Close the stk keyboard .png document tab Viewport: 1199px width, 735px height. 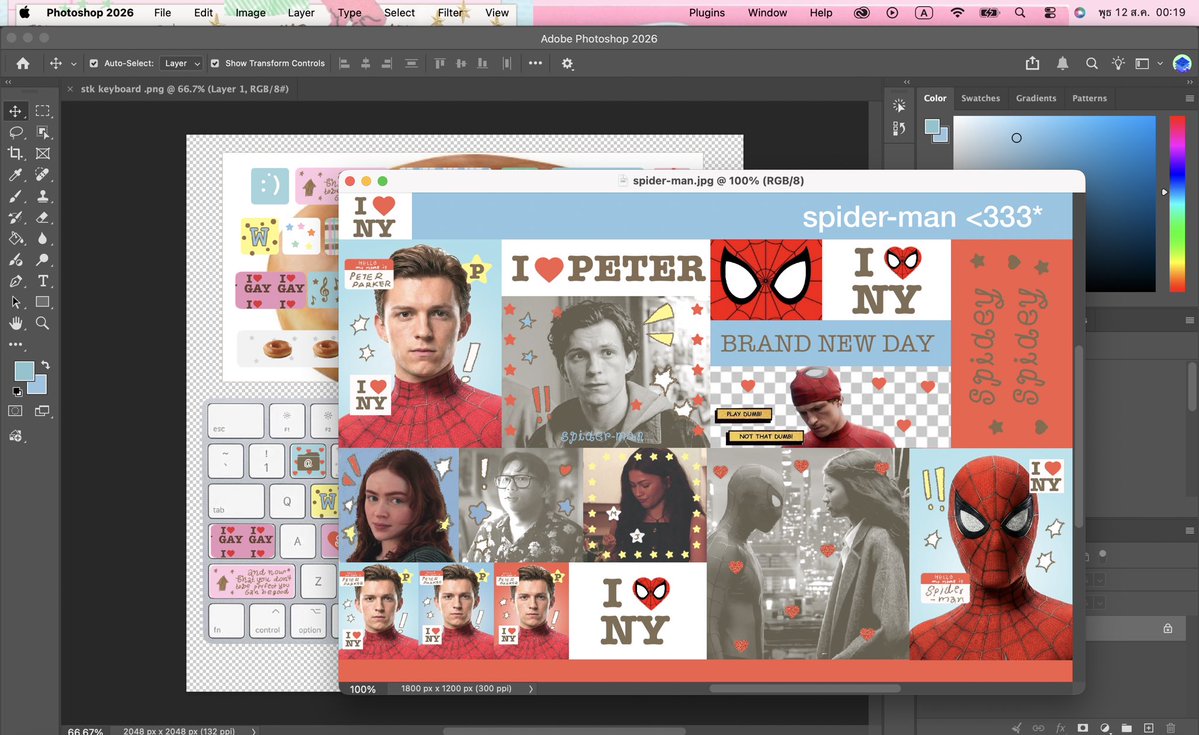click(70, 89)
